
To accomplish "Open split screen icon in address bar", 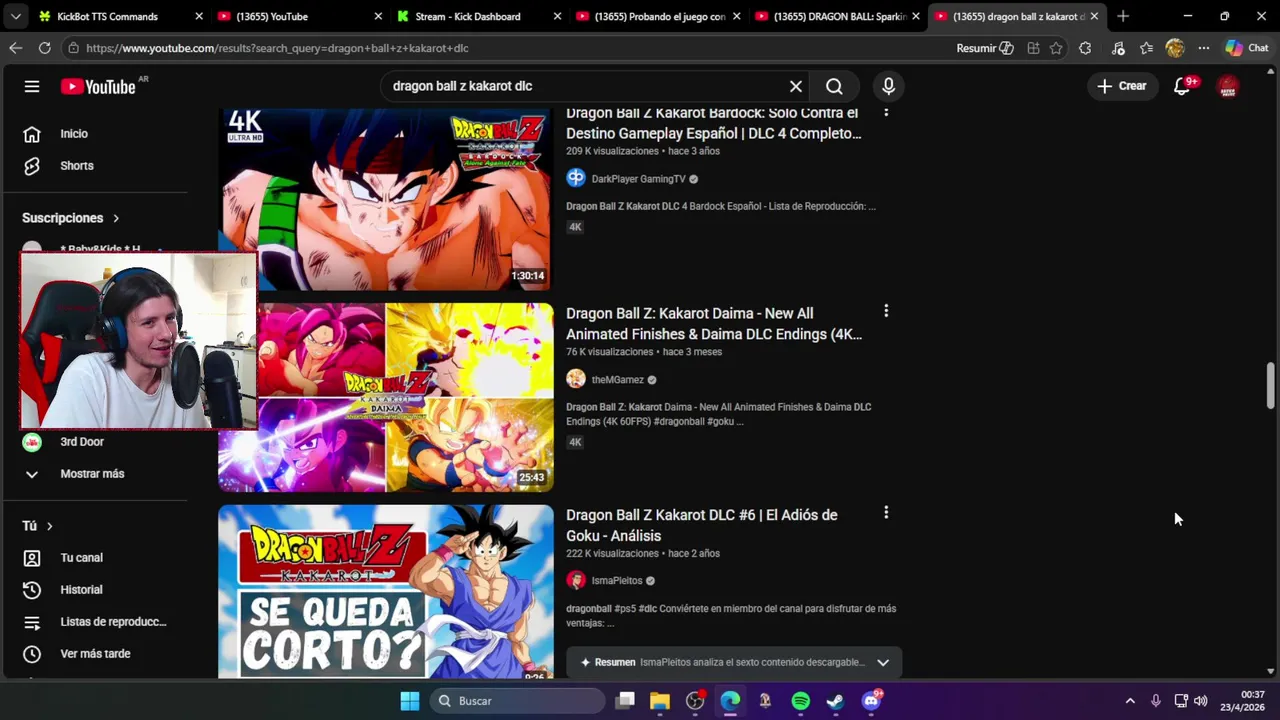I will pos(1033,48).
